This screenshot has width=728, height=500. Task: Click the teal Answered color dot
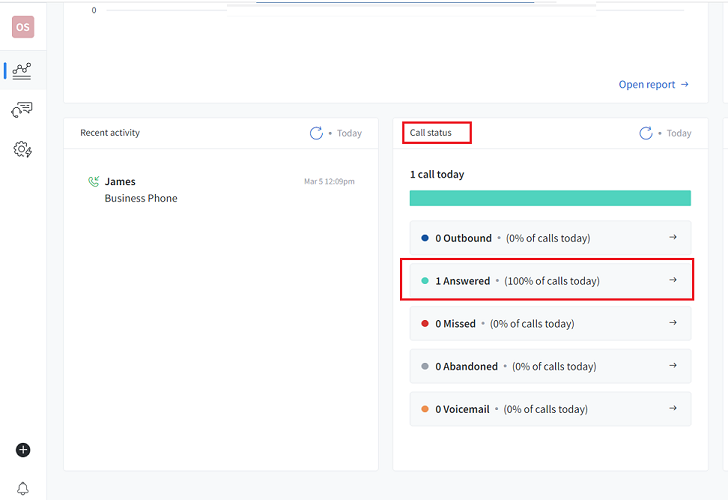click(x=425, y=281)
